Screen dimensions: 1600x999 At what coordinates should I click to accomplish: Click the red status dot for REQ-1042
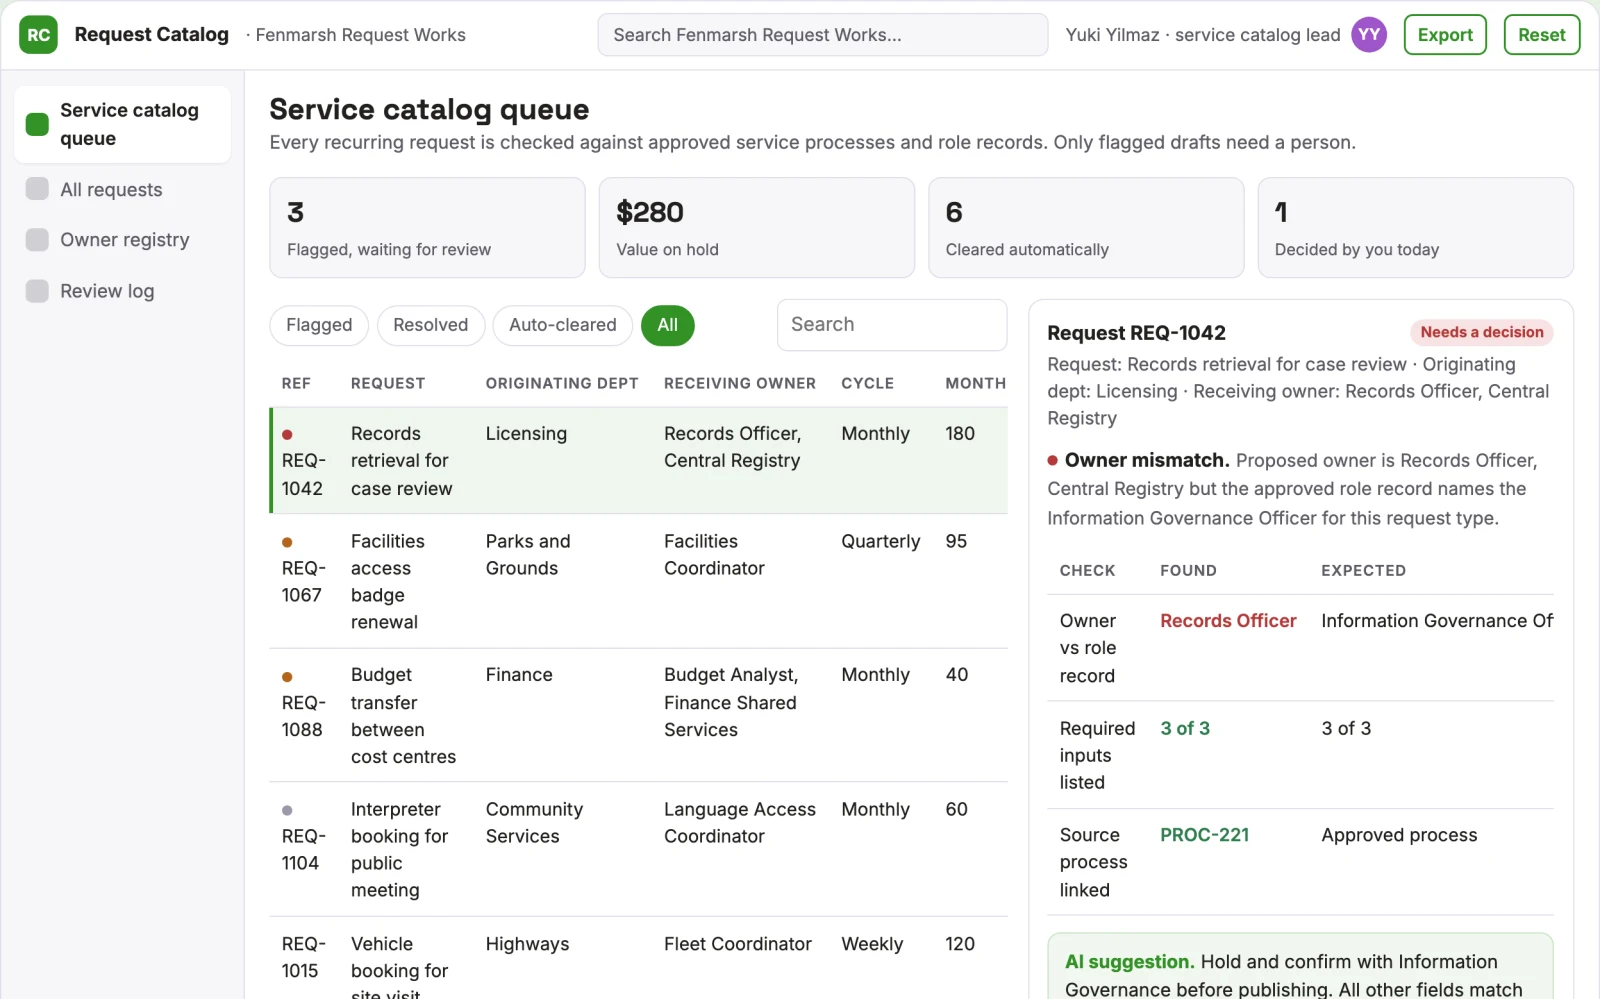coord(287,434)
